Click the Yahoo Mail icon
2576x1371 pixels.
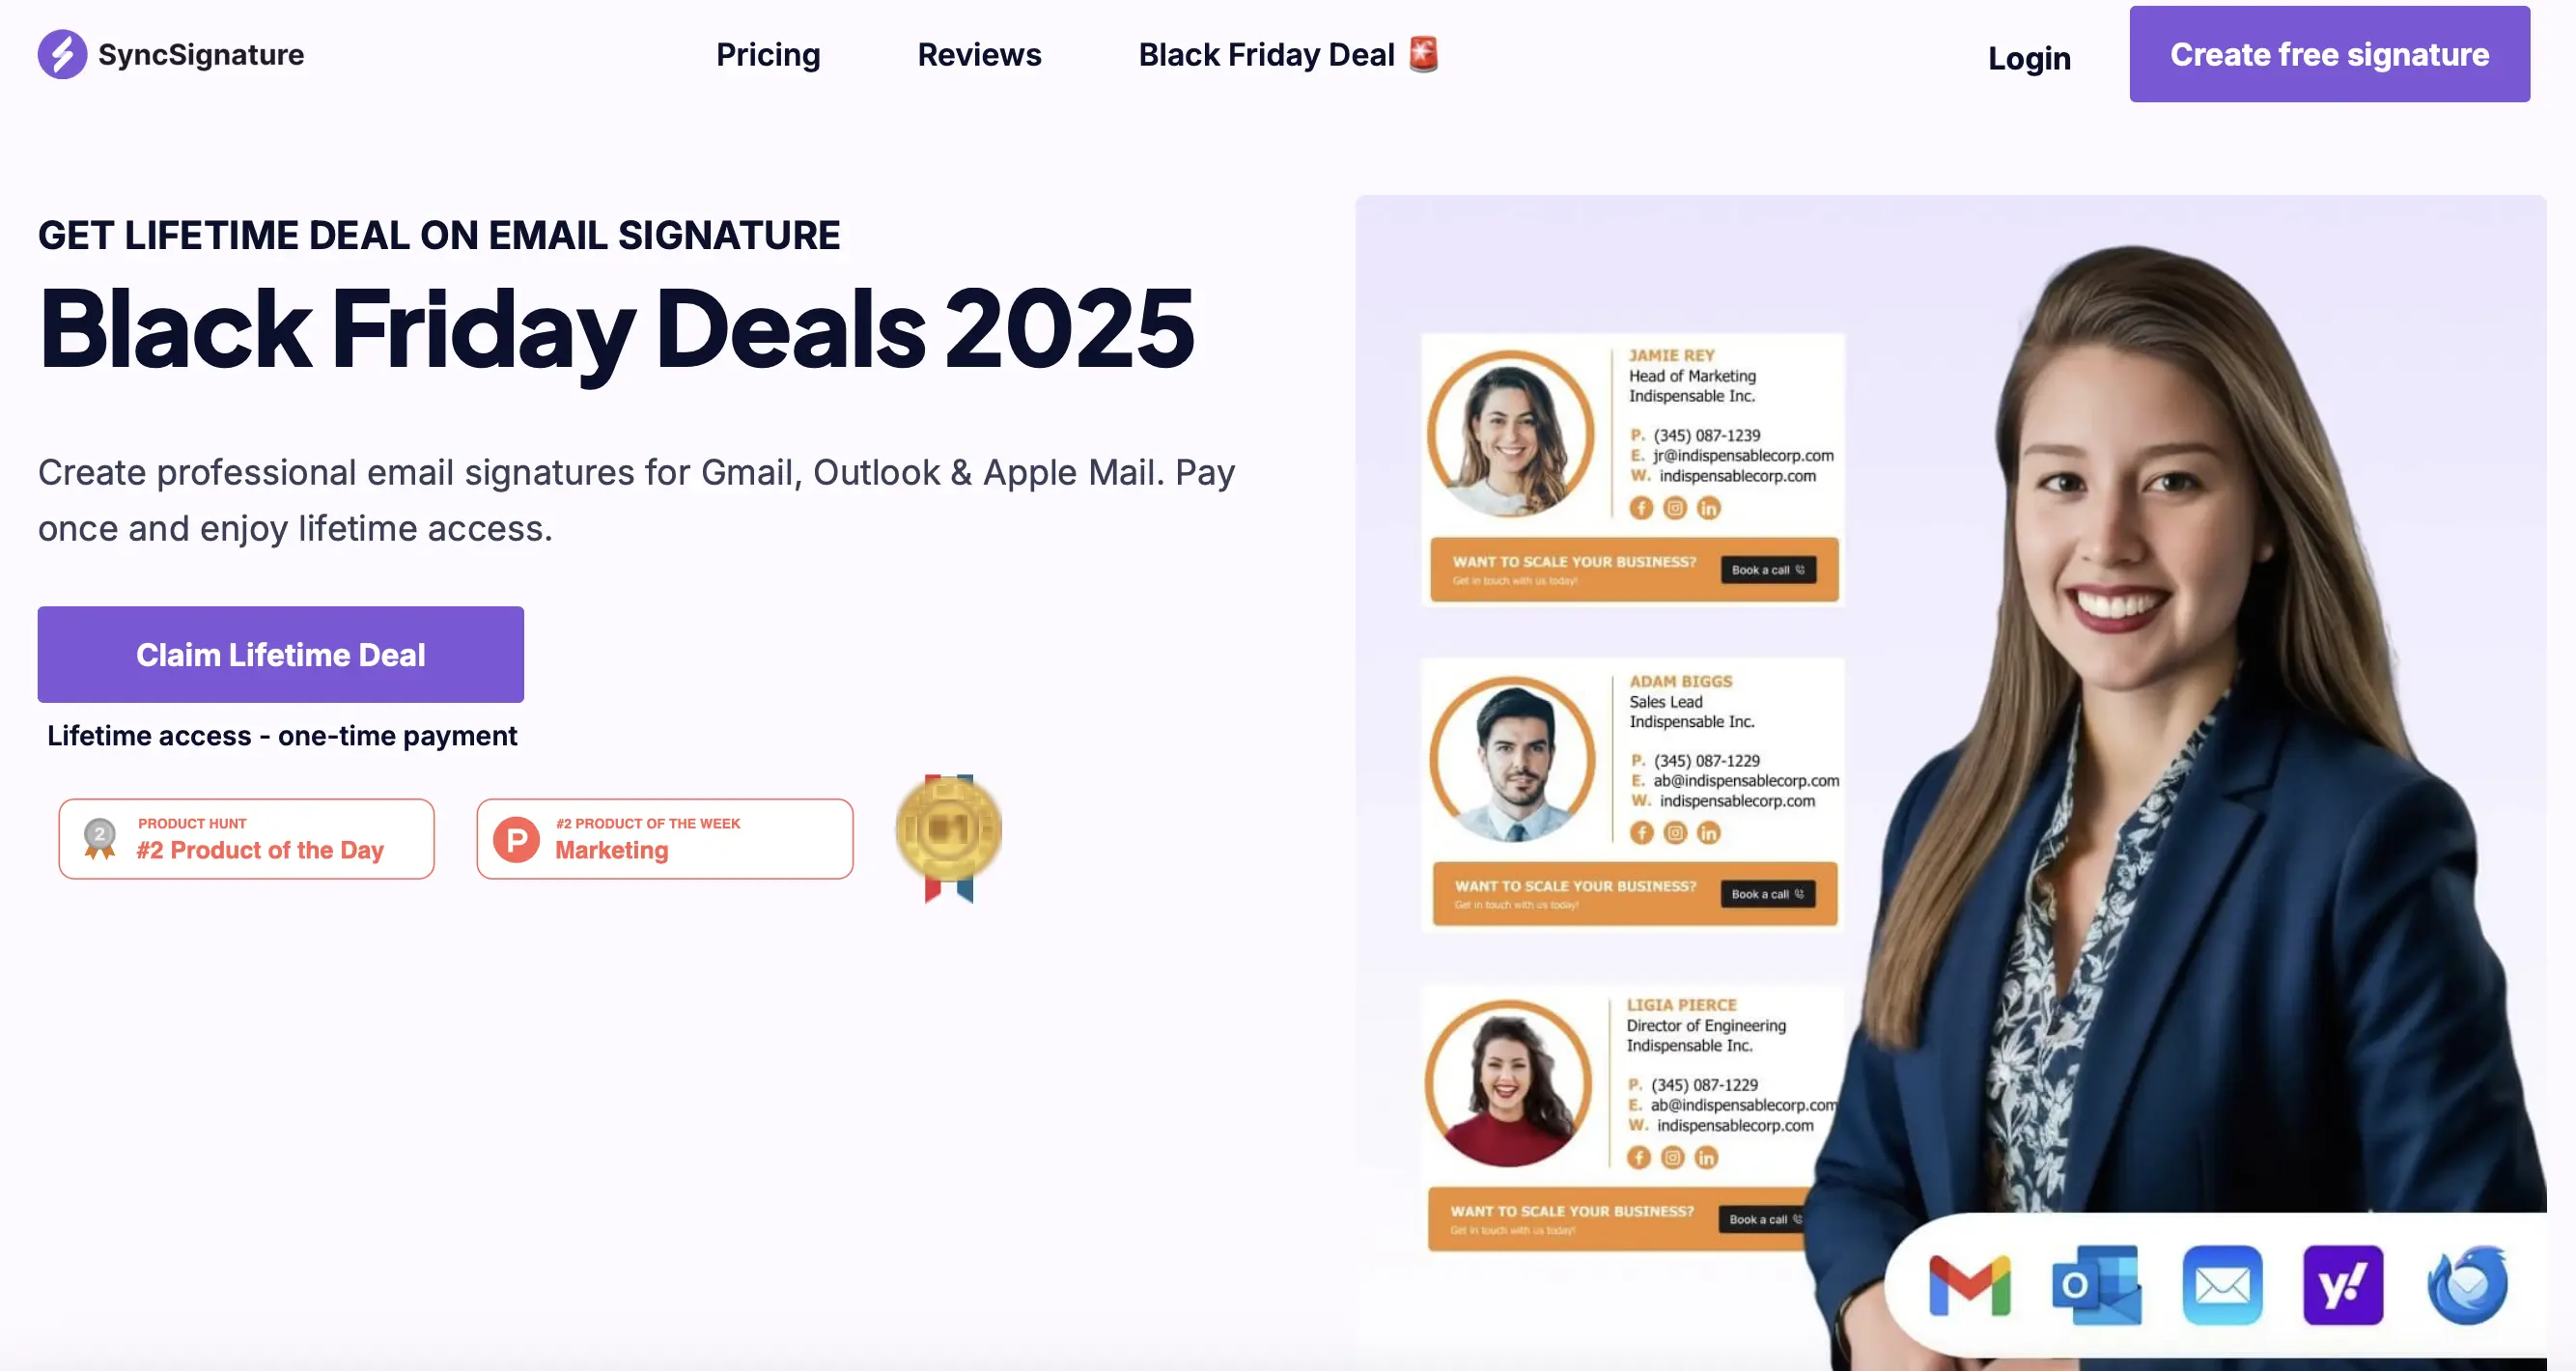click(x=2343, y=1285)
